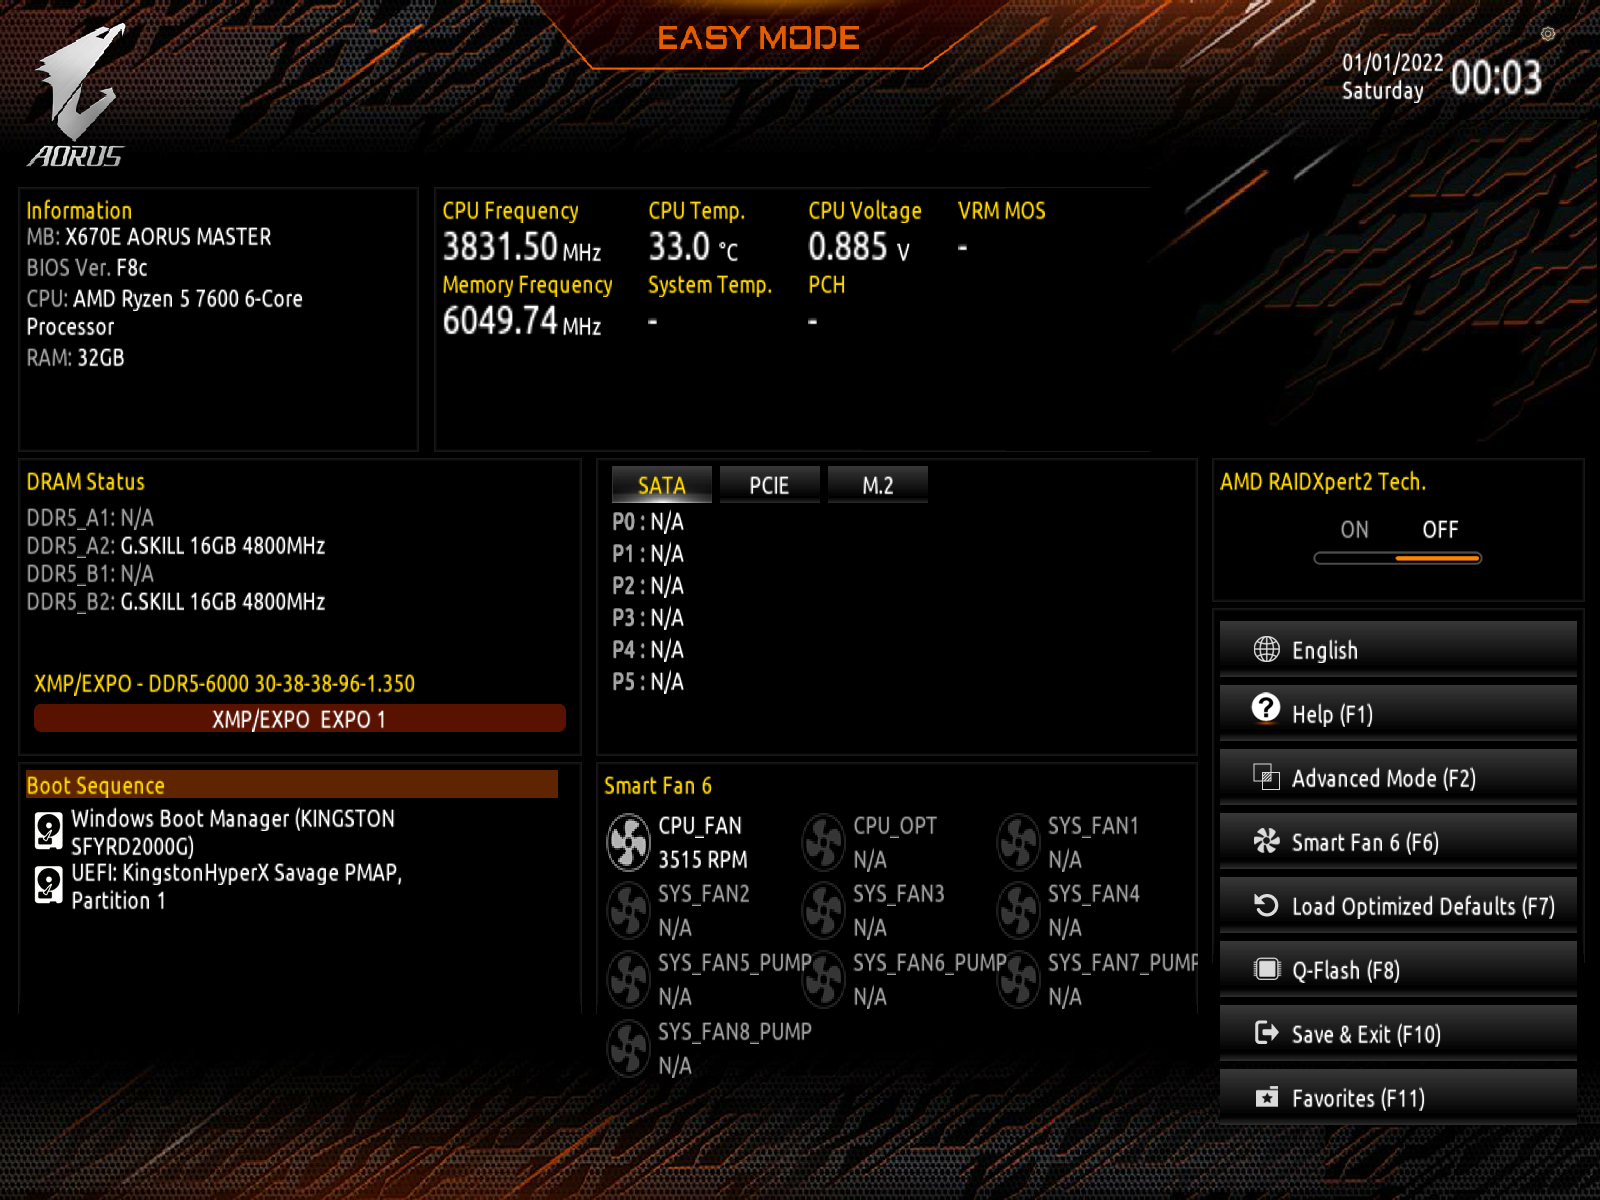1600x1200 pixels.
Task: Select Windows Boot Manager (KINGSTON SFYRD2000G) entry
Action: coord(215,832)
